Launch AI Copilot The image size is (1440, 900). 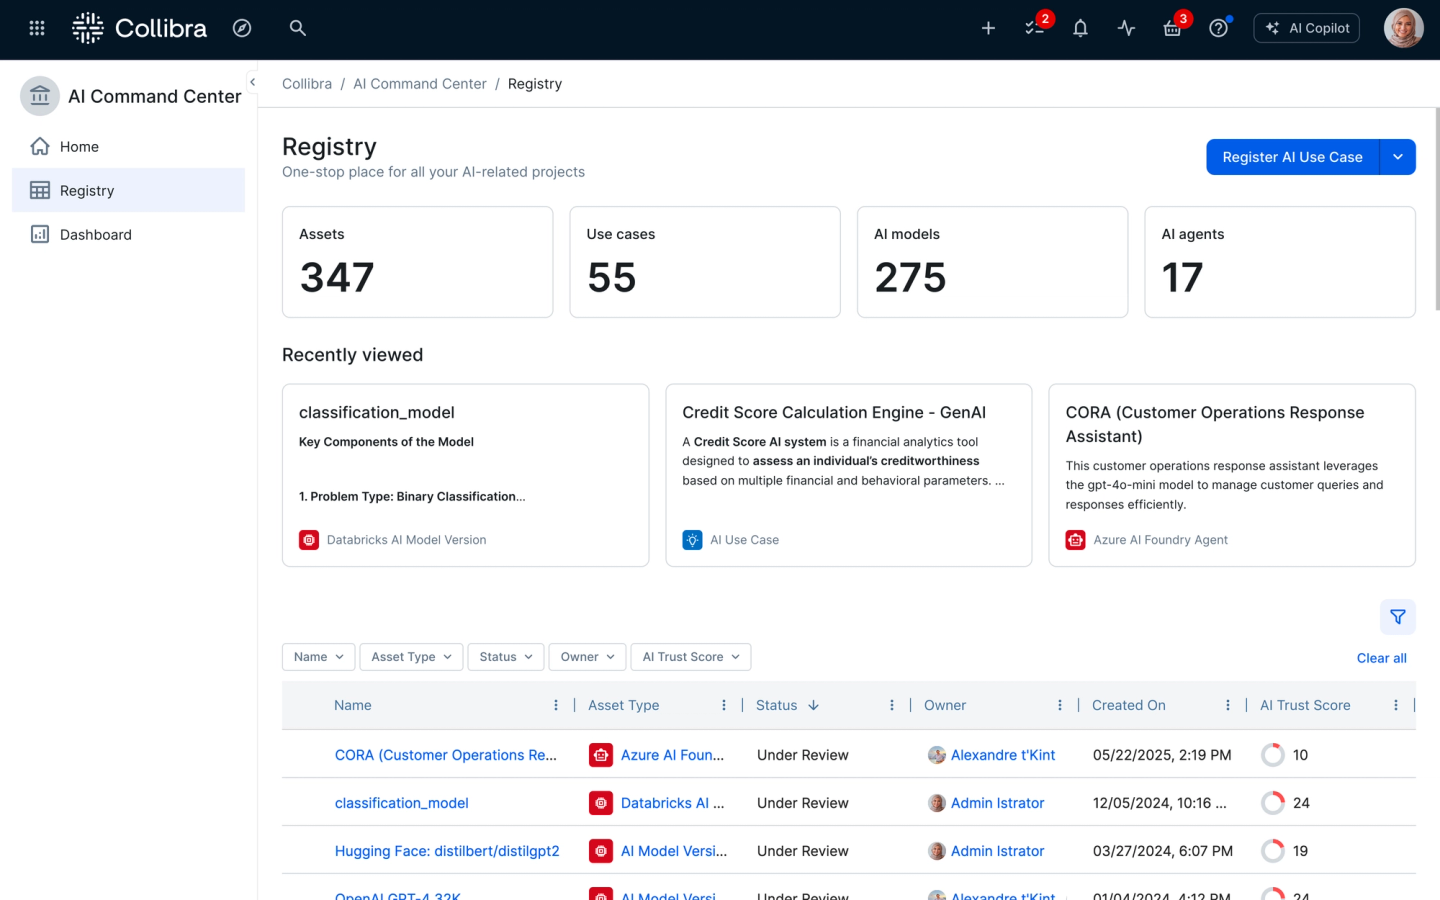click(x=1307, y=28)
